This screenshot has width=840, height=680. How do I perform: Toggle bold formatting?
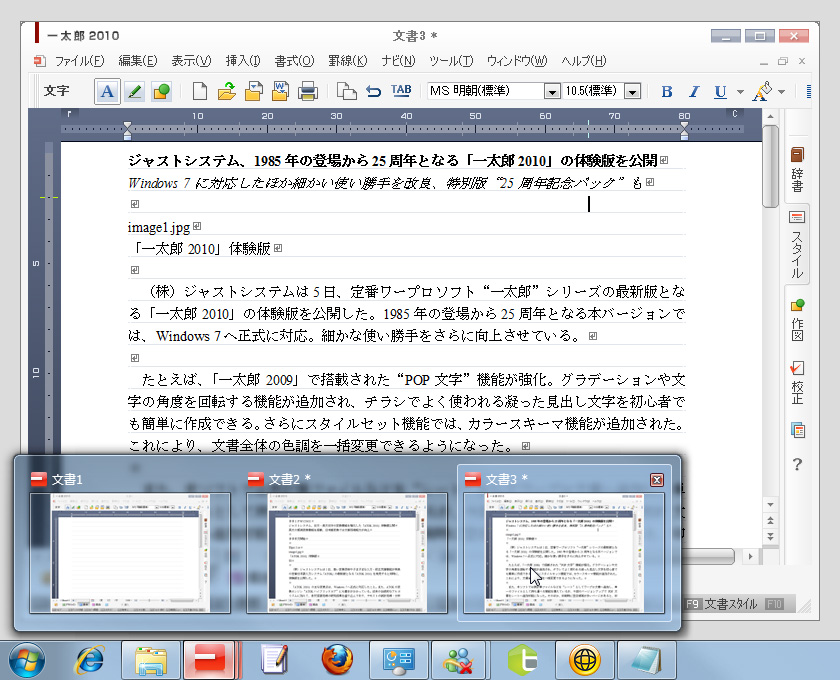(666, 92)
